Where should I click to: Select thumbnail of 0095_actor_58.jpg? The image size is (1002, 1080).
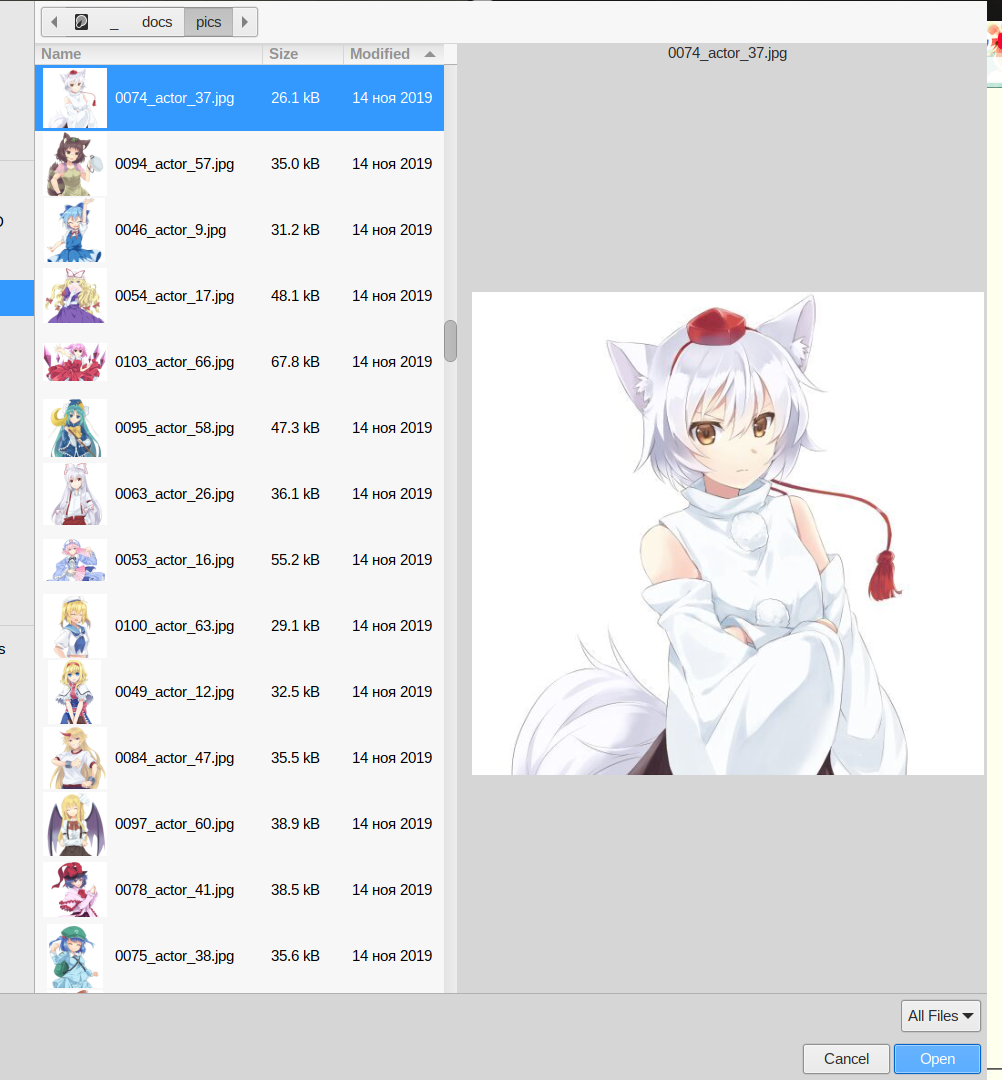tap(75, 428)
